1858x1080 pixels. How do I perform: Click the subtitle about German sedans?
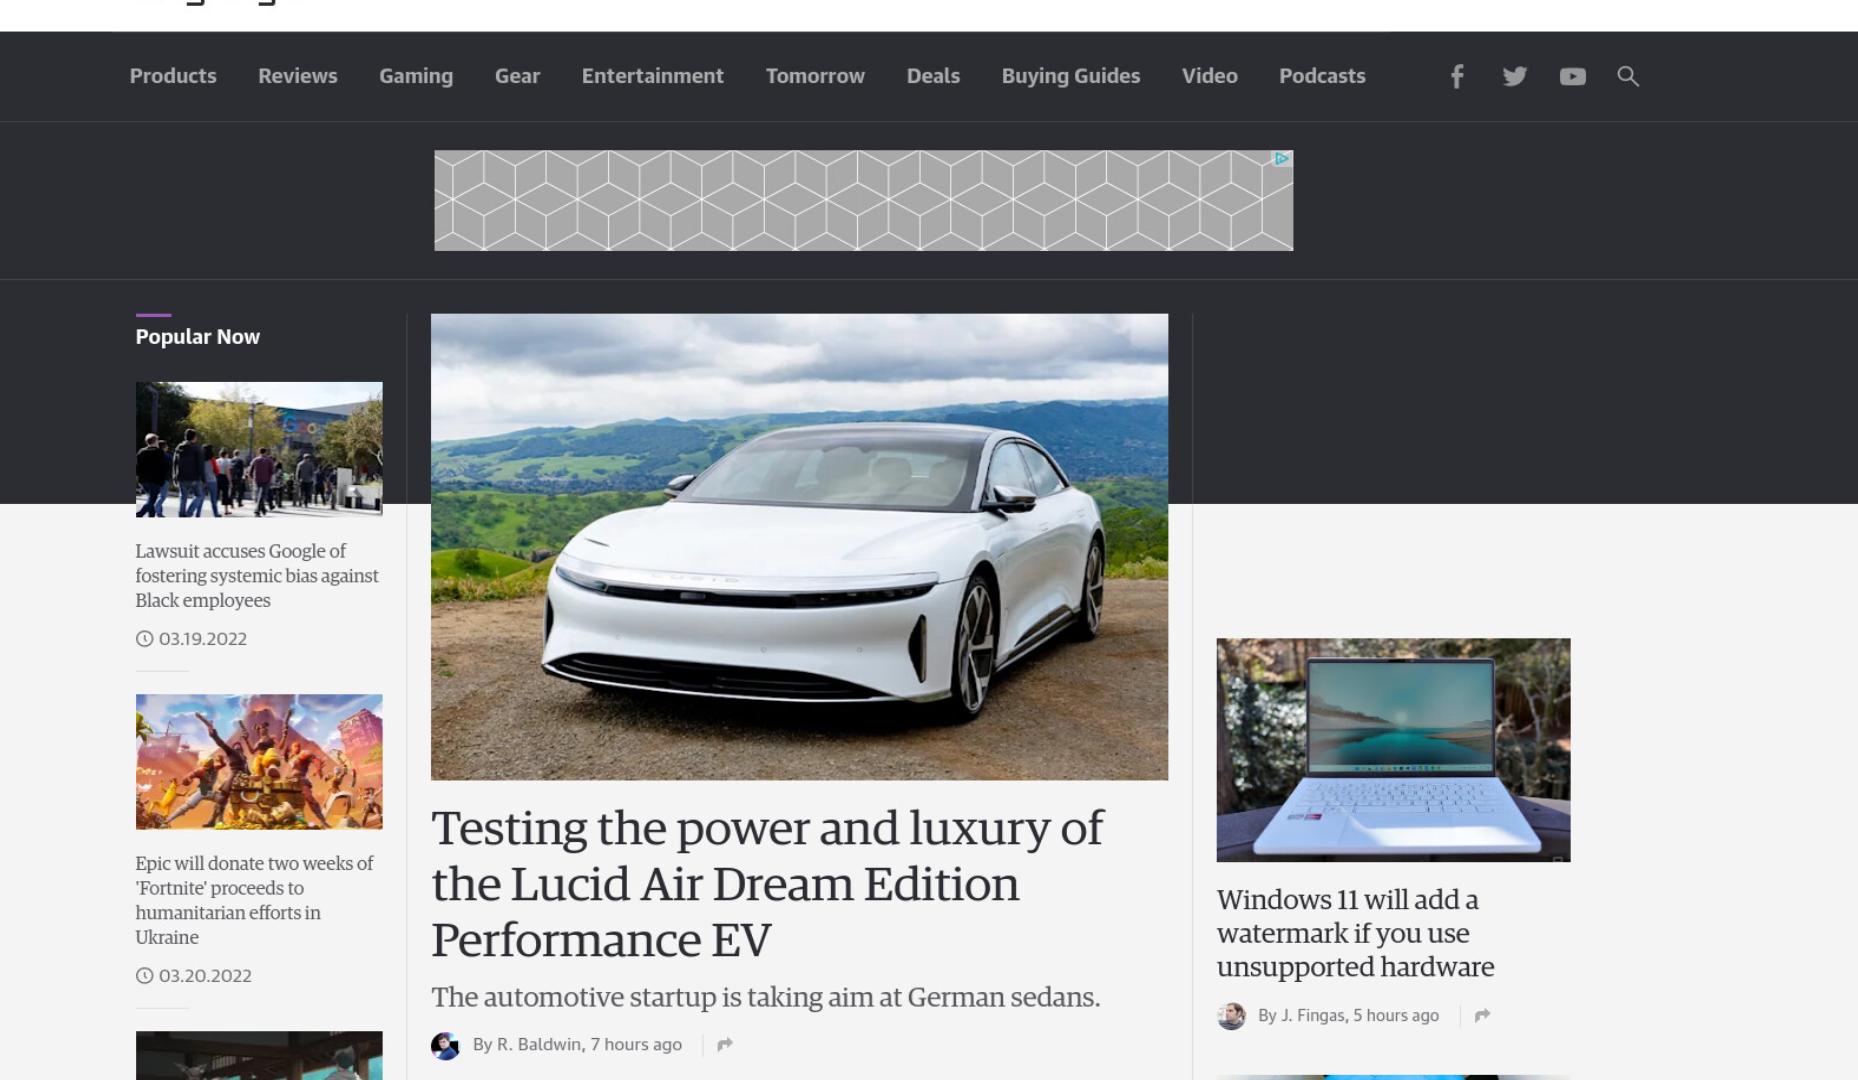pos(766,998)
